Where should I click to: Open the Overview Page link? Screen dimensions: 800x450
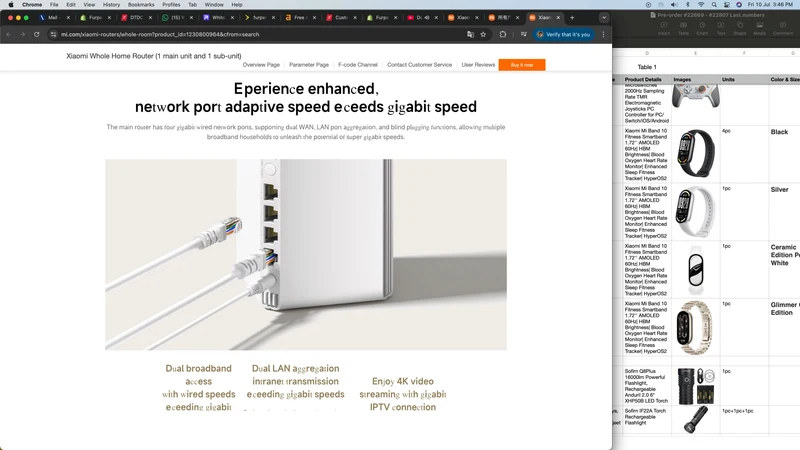point(261,65)
